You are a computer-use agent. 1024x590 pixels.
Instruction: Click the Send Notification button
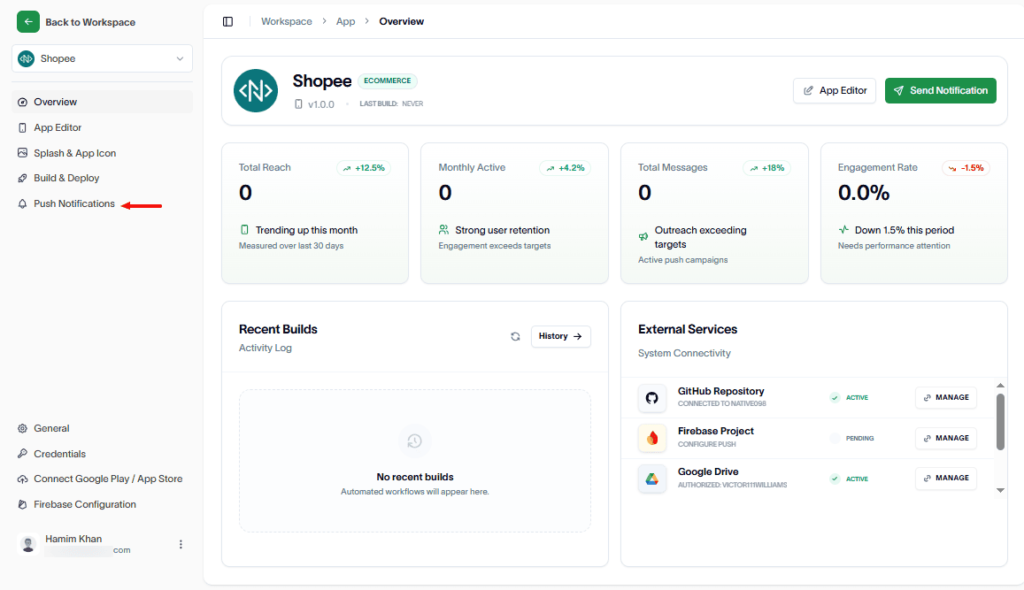click(940, 91)
